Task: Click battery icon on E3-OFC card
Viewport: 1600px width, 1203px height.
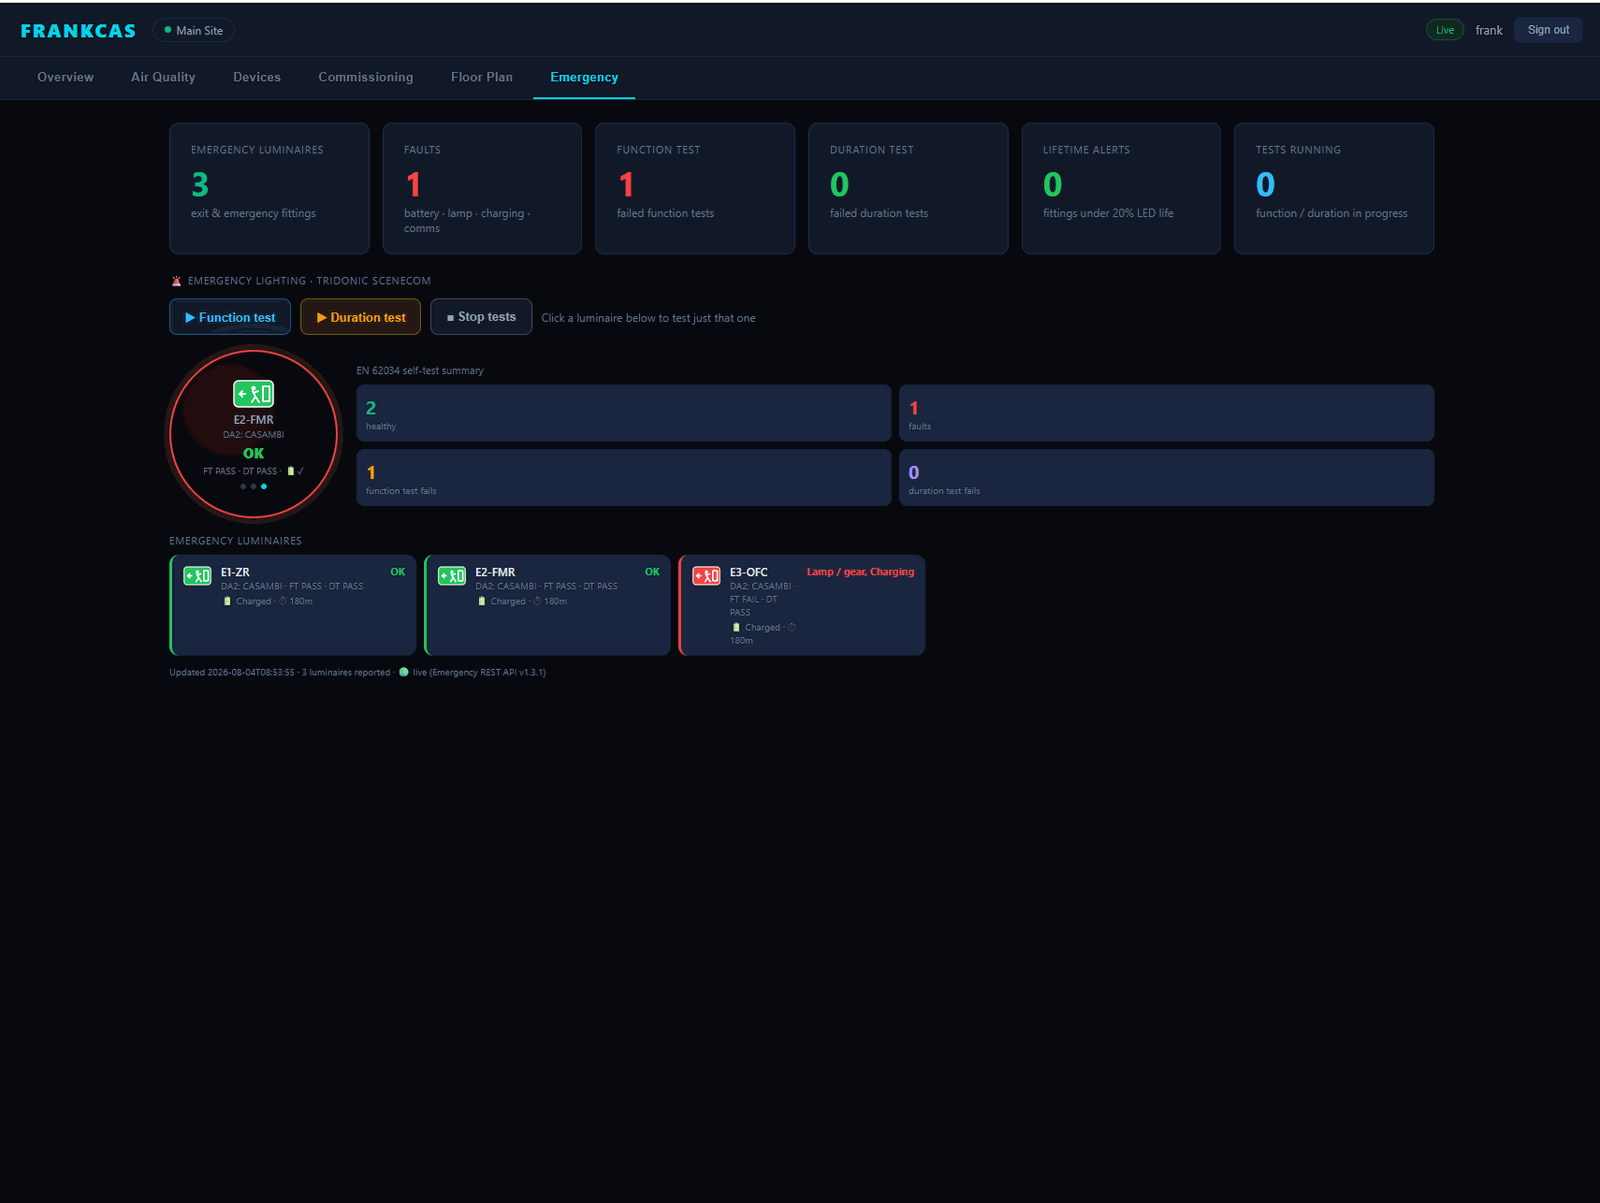Action: 736,627
